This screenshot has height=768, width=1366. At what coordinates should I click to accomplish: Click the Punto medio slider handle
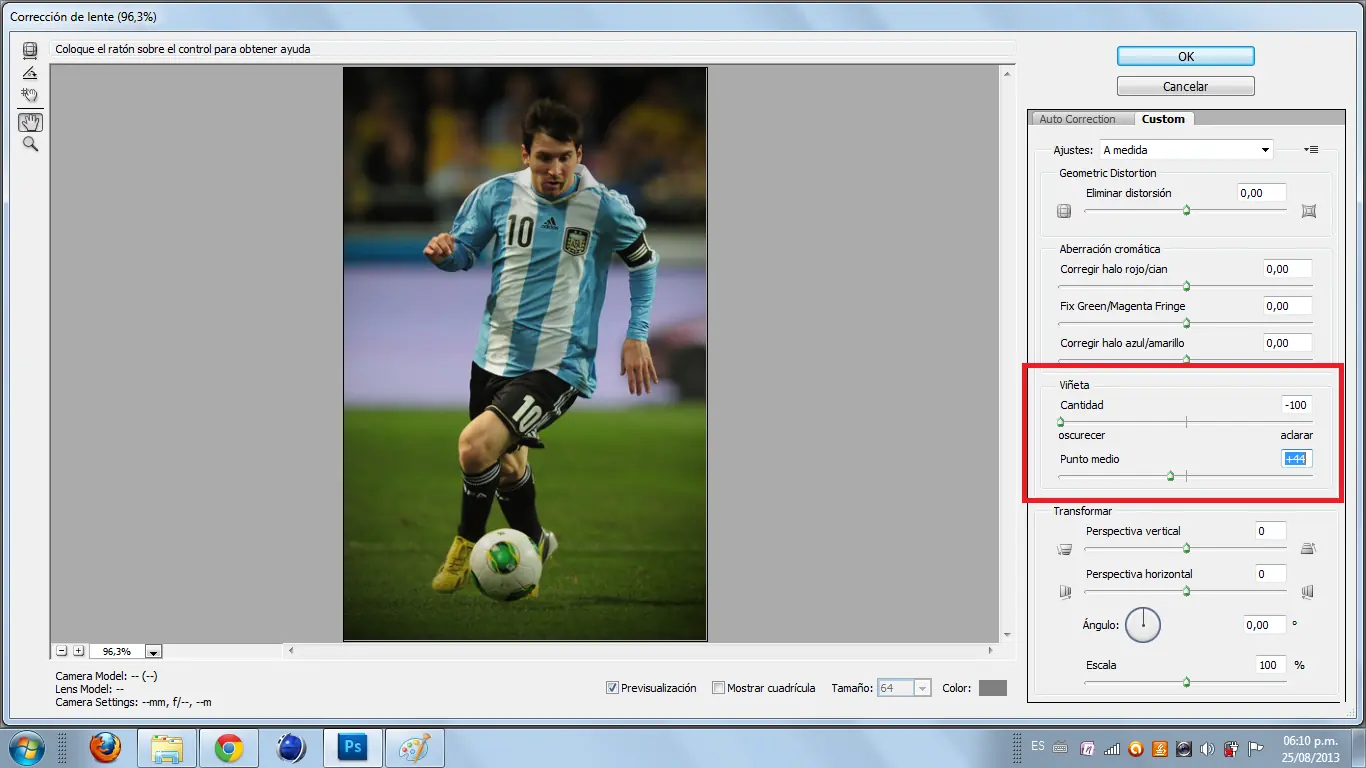pos(1170,476)
